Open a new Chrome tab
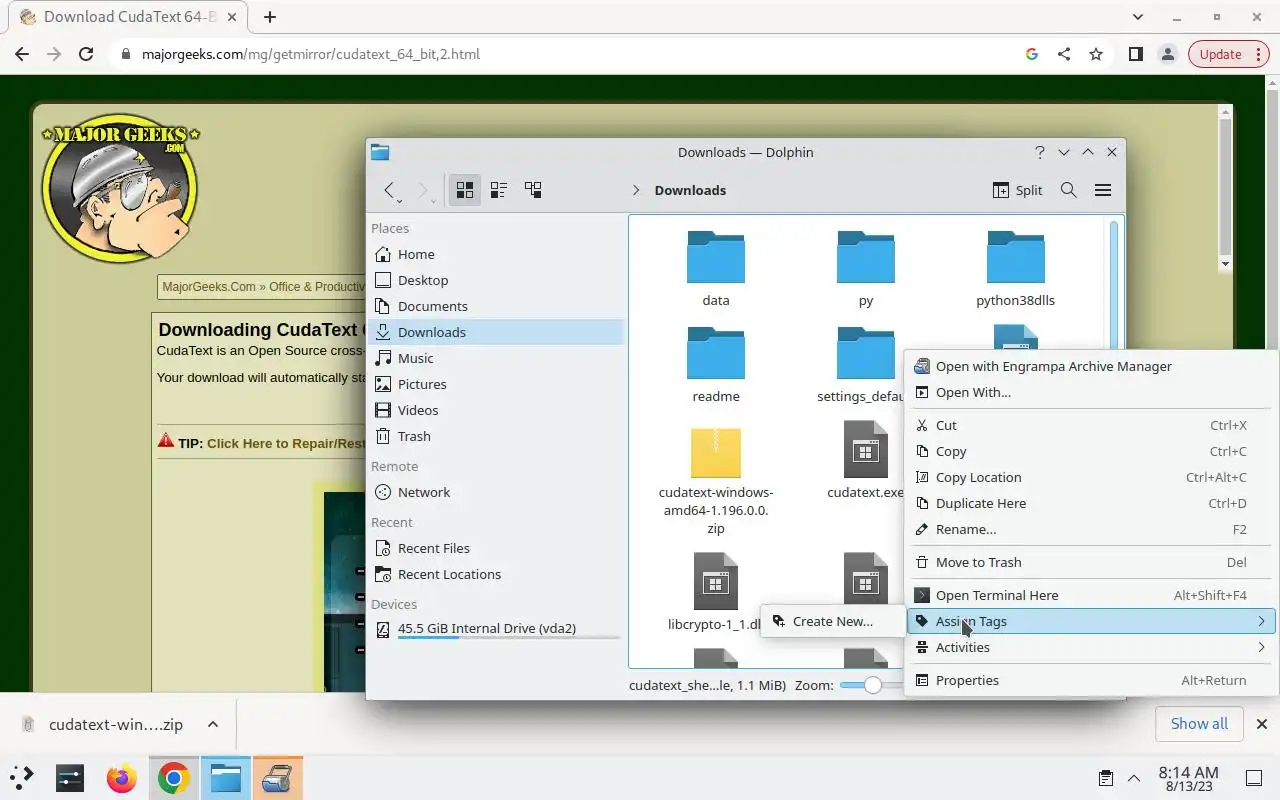 269,17
